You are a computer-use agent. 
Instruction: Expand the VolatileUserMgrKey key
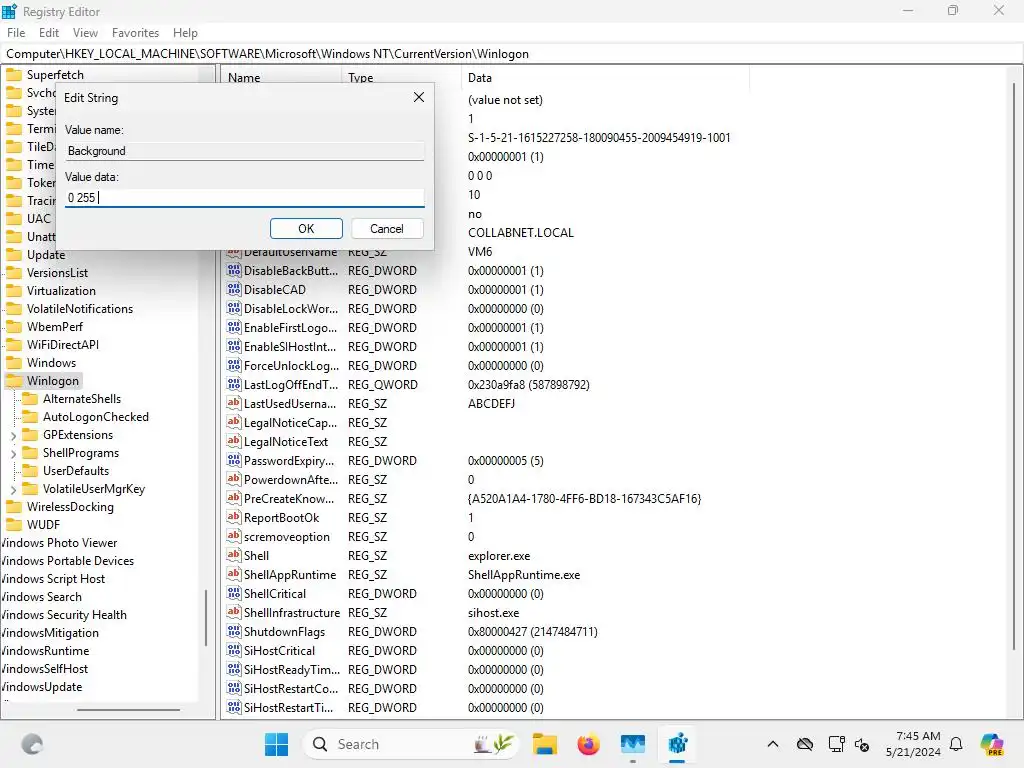pyautogui.click(x=14, y=489)
